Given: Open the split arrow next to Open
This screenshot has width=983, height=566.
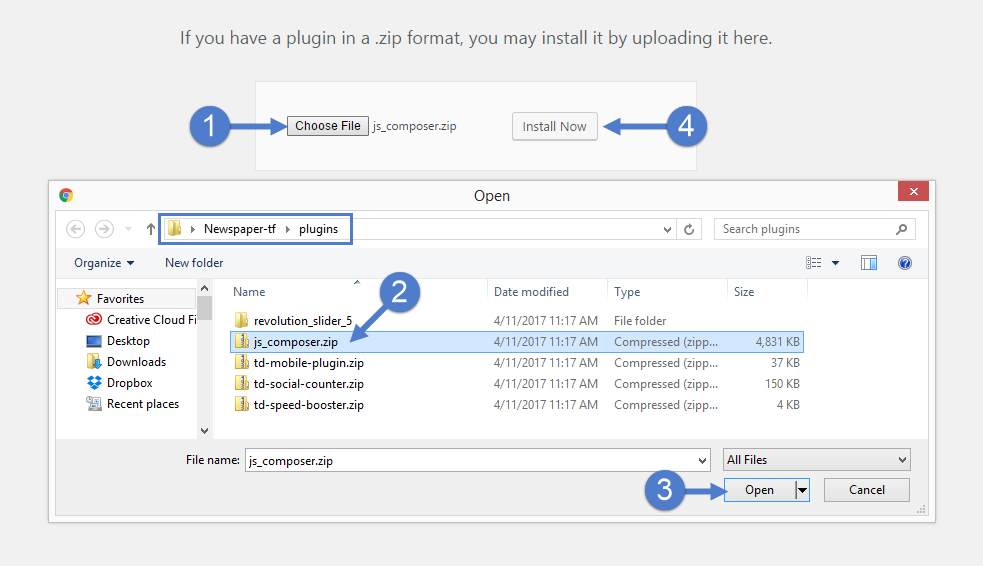Looking at the screenshot, I should (x=802, y=490).
